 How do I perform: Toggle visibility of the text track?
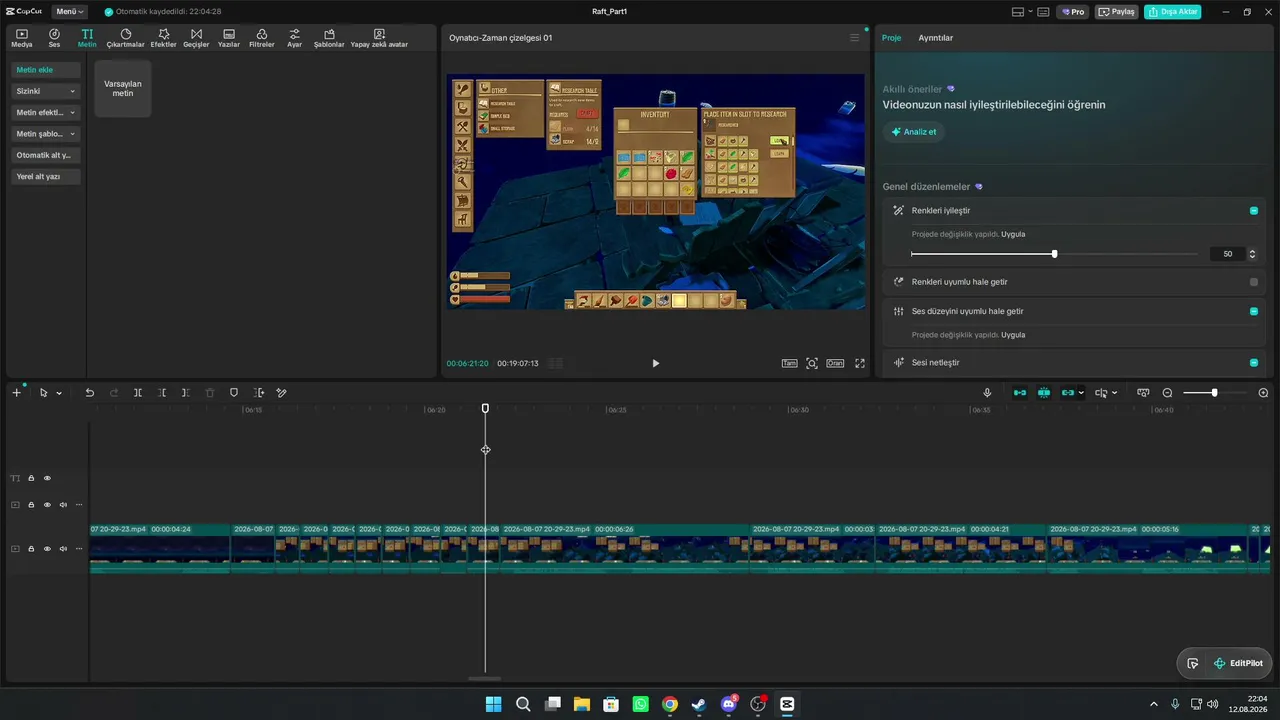pos(47,478)
